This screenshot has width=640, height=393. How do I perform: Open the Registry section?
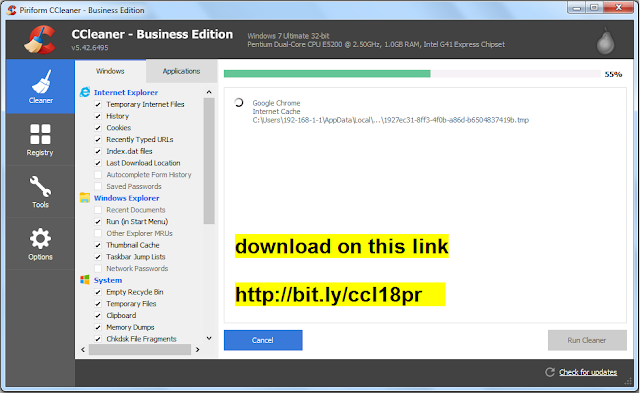coord(40,140)
